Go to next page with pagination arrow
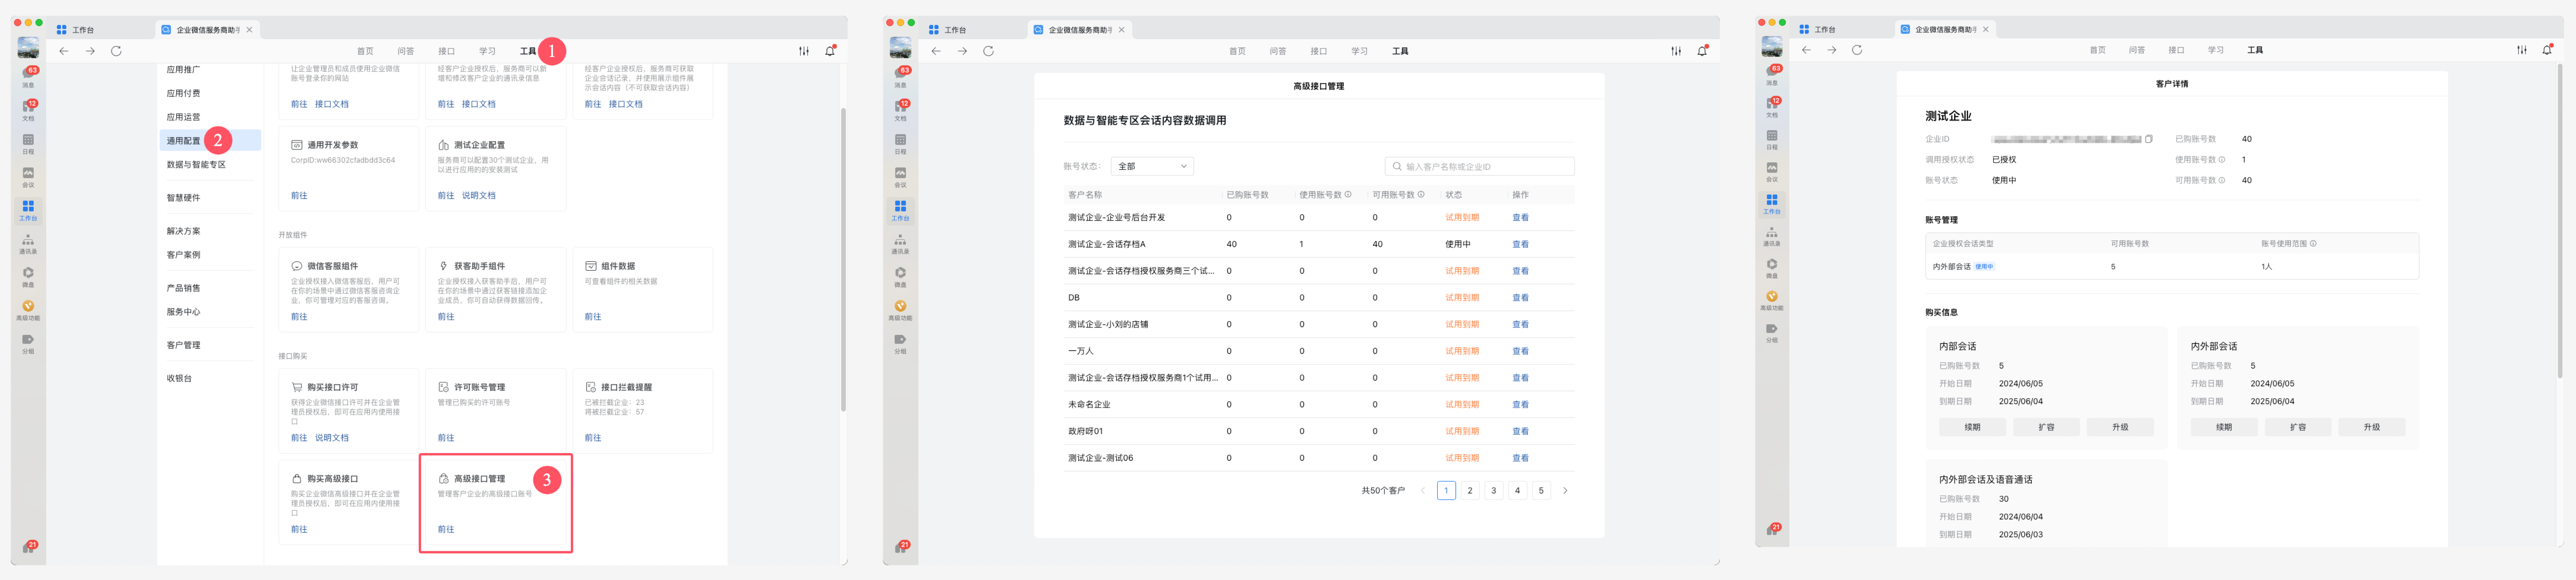Viewport: 2576px width, 580px height. click(x=1565, y=491)
